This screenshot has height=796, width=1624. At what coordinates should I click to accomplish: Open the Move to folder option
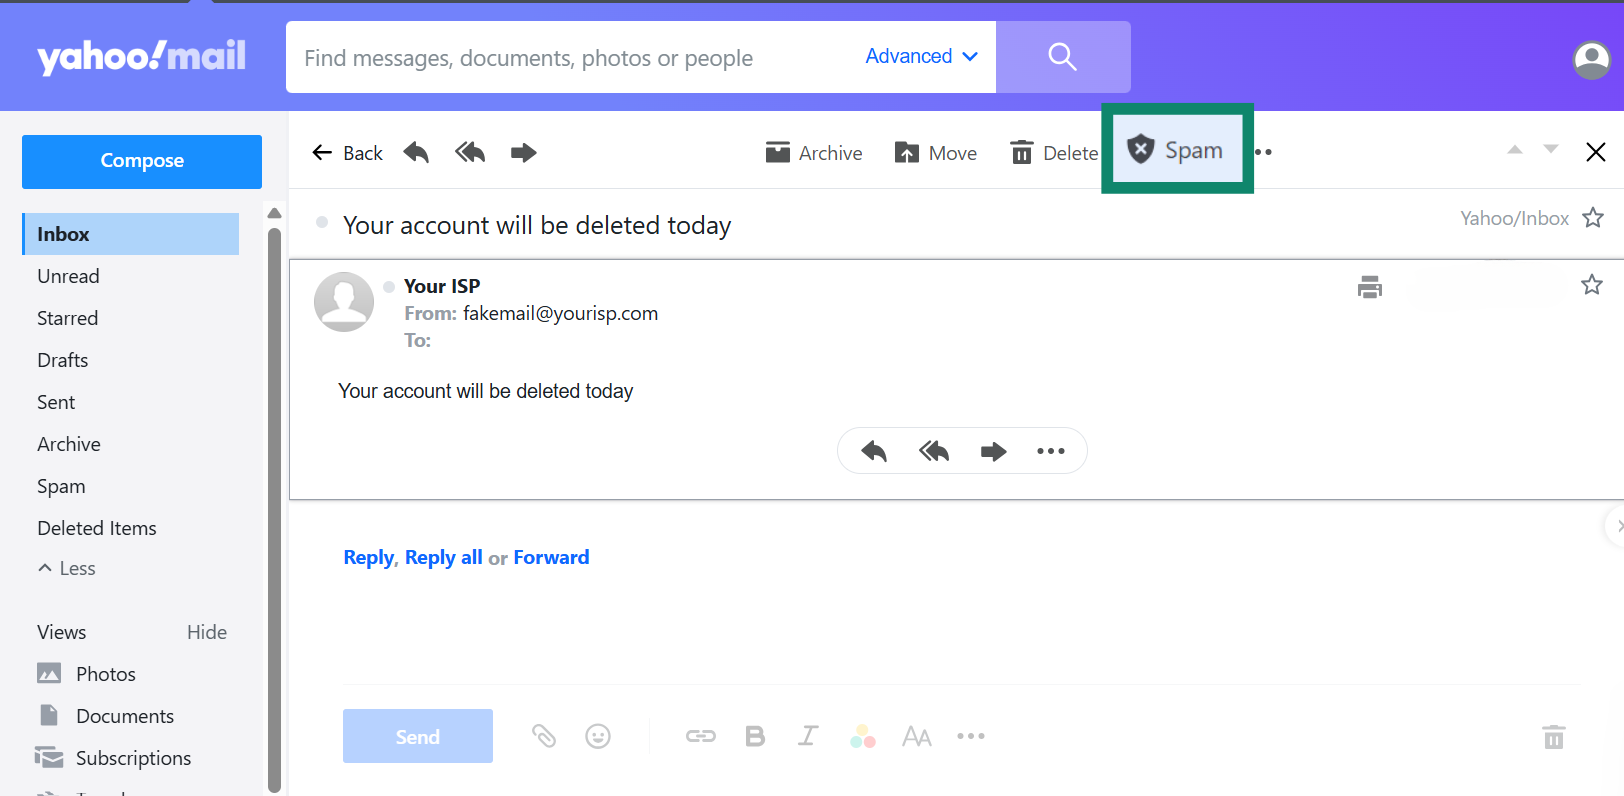pos(935,153)
